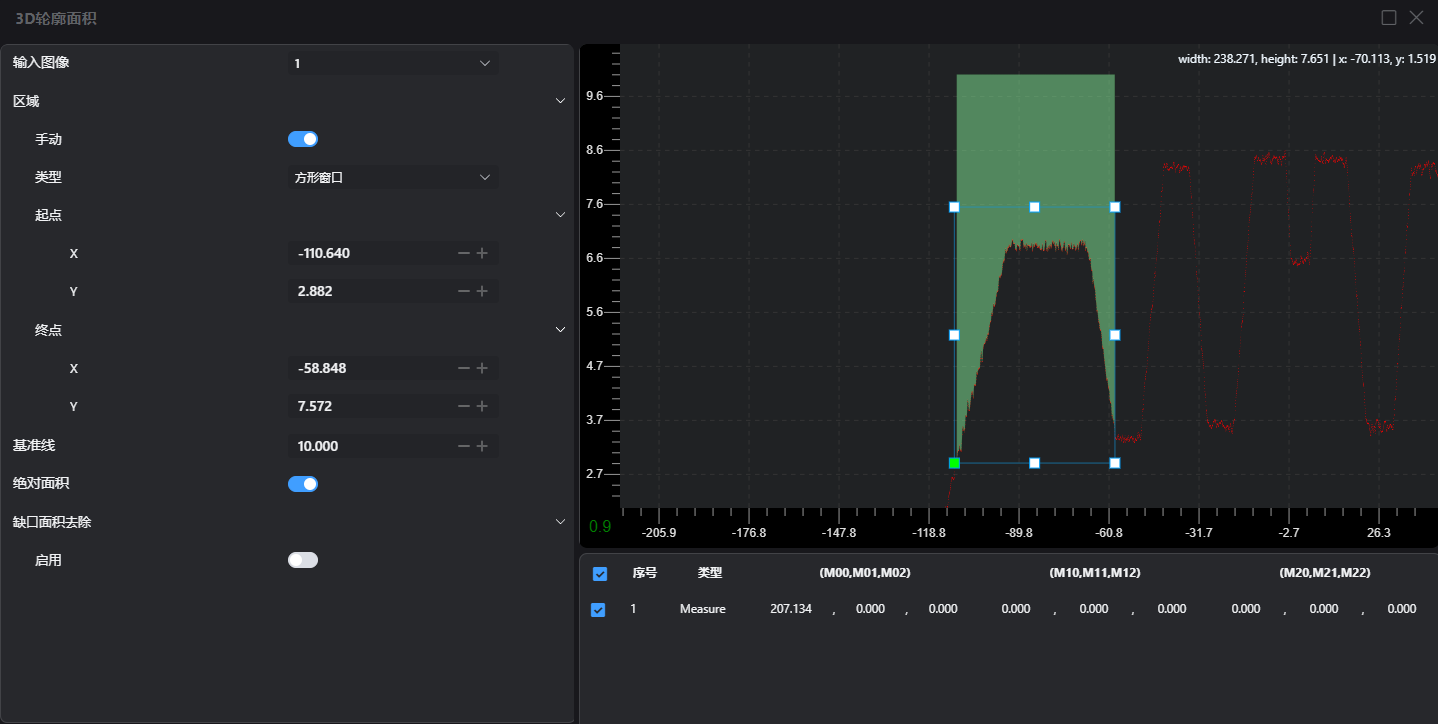This screenshot has width=1438, height=724.
Task: Collapse the 起点 section
Action: tap(560, 215)
